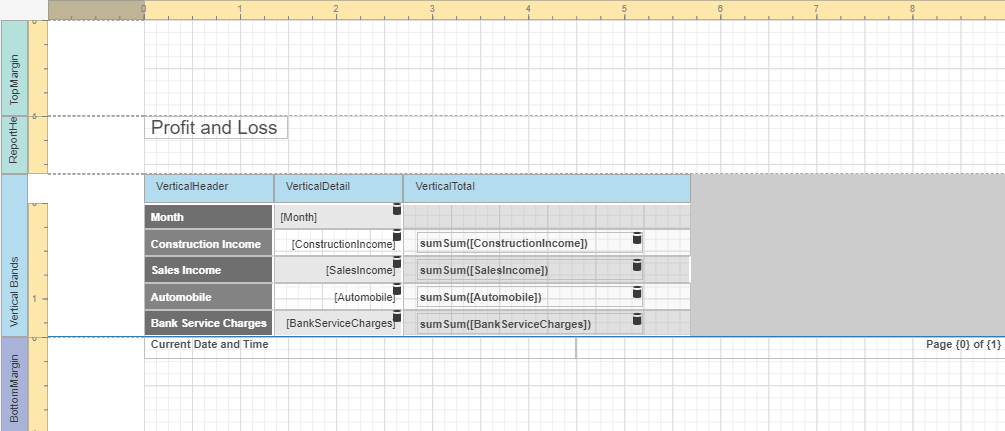Click the data-binding icon on the [ConstructionIncome] cell
This screenshot has height=431, width=1005.
(x=396, y=237)
